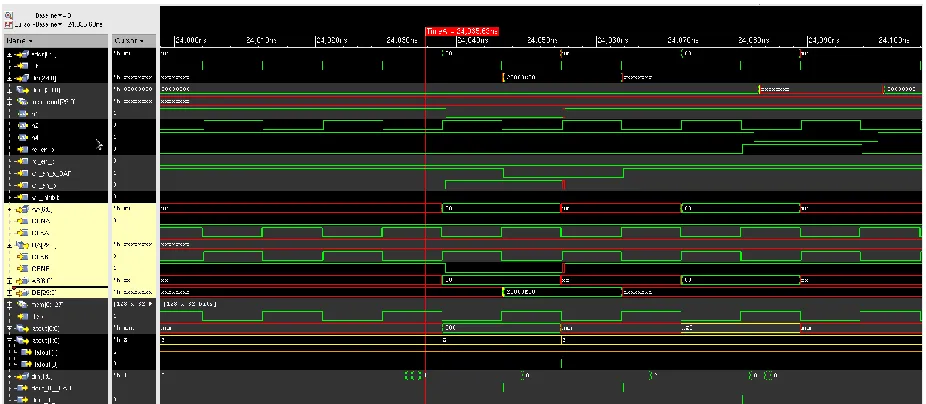Select the TimeA cursor flag on ruler
Viewport: 926px width, 404px height.
[x=462, y=31]
